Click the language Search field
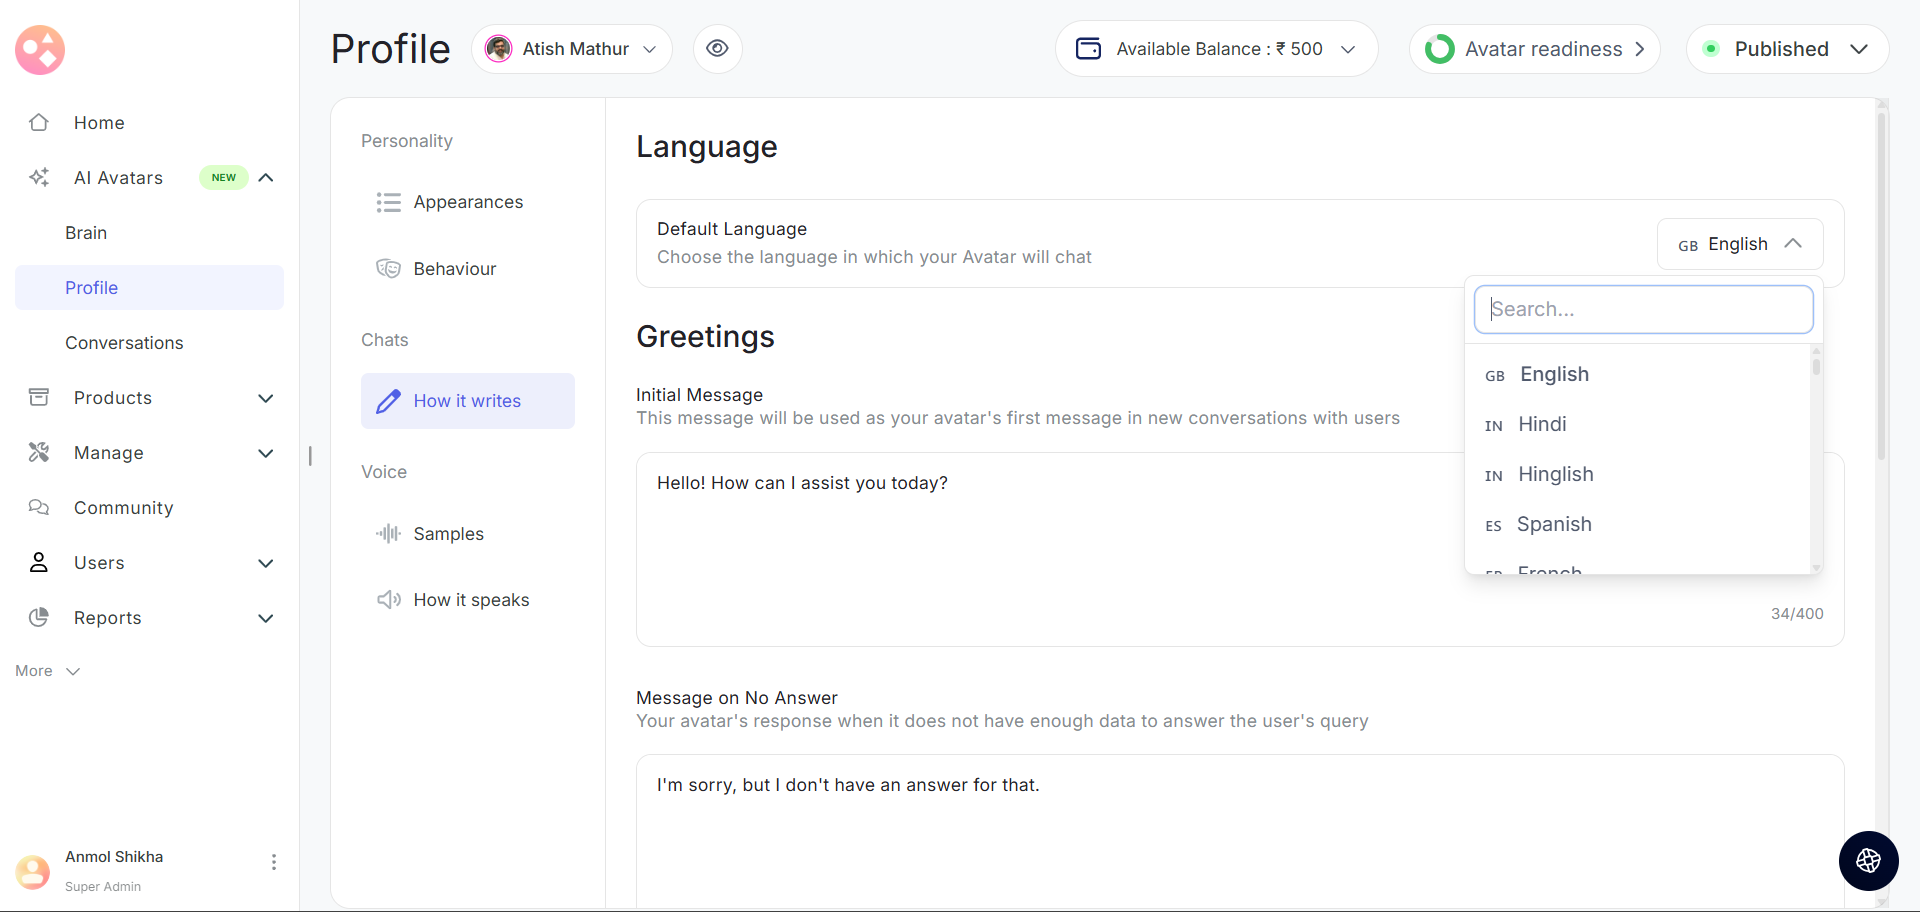 click(1643, 310)
